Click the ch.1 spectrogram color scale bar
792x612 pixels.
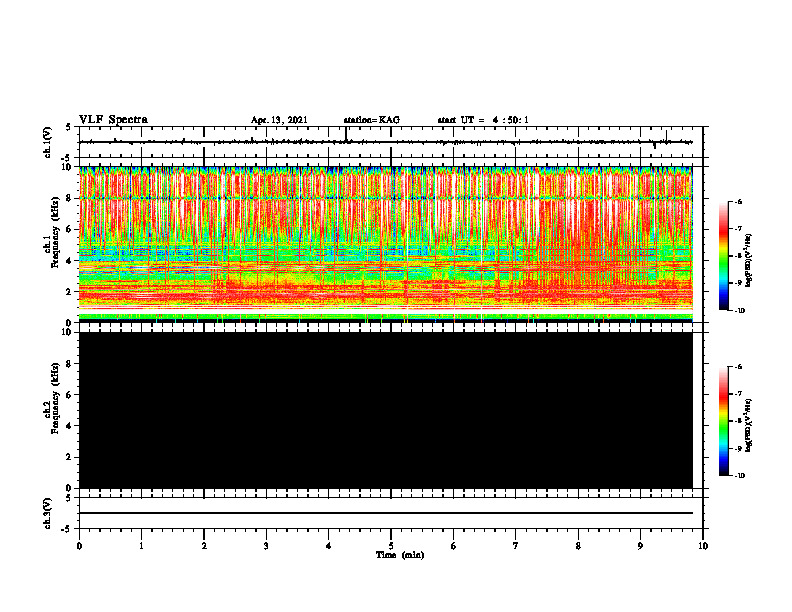tap(723, 256)
